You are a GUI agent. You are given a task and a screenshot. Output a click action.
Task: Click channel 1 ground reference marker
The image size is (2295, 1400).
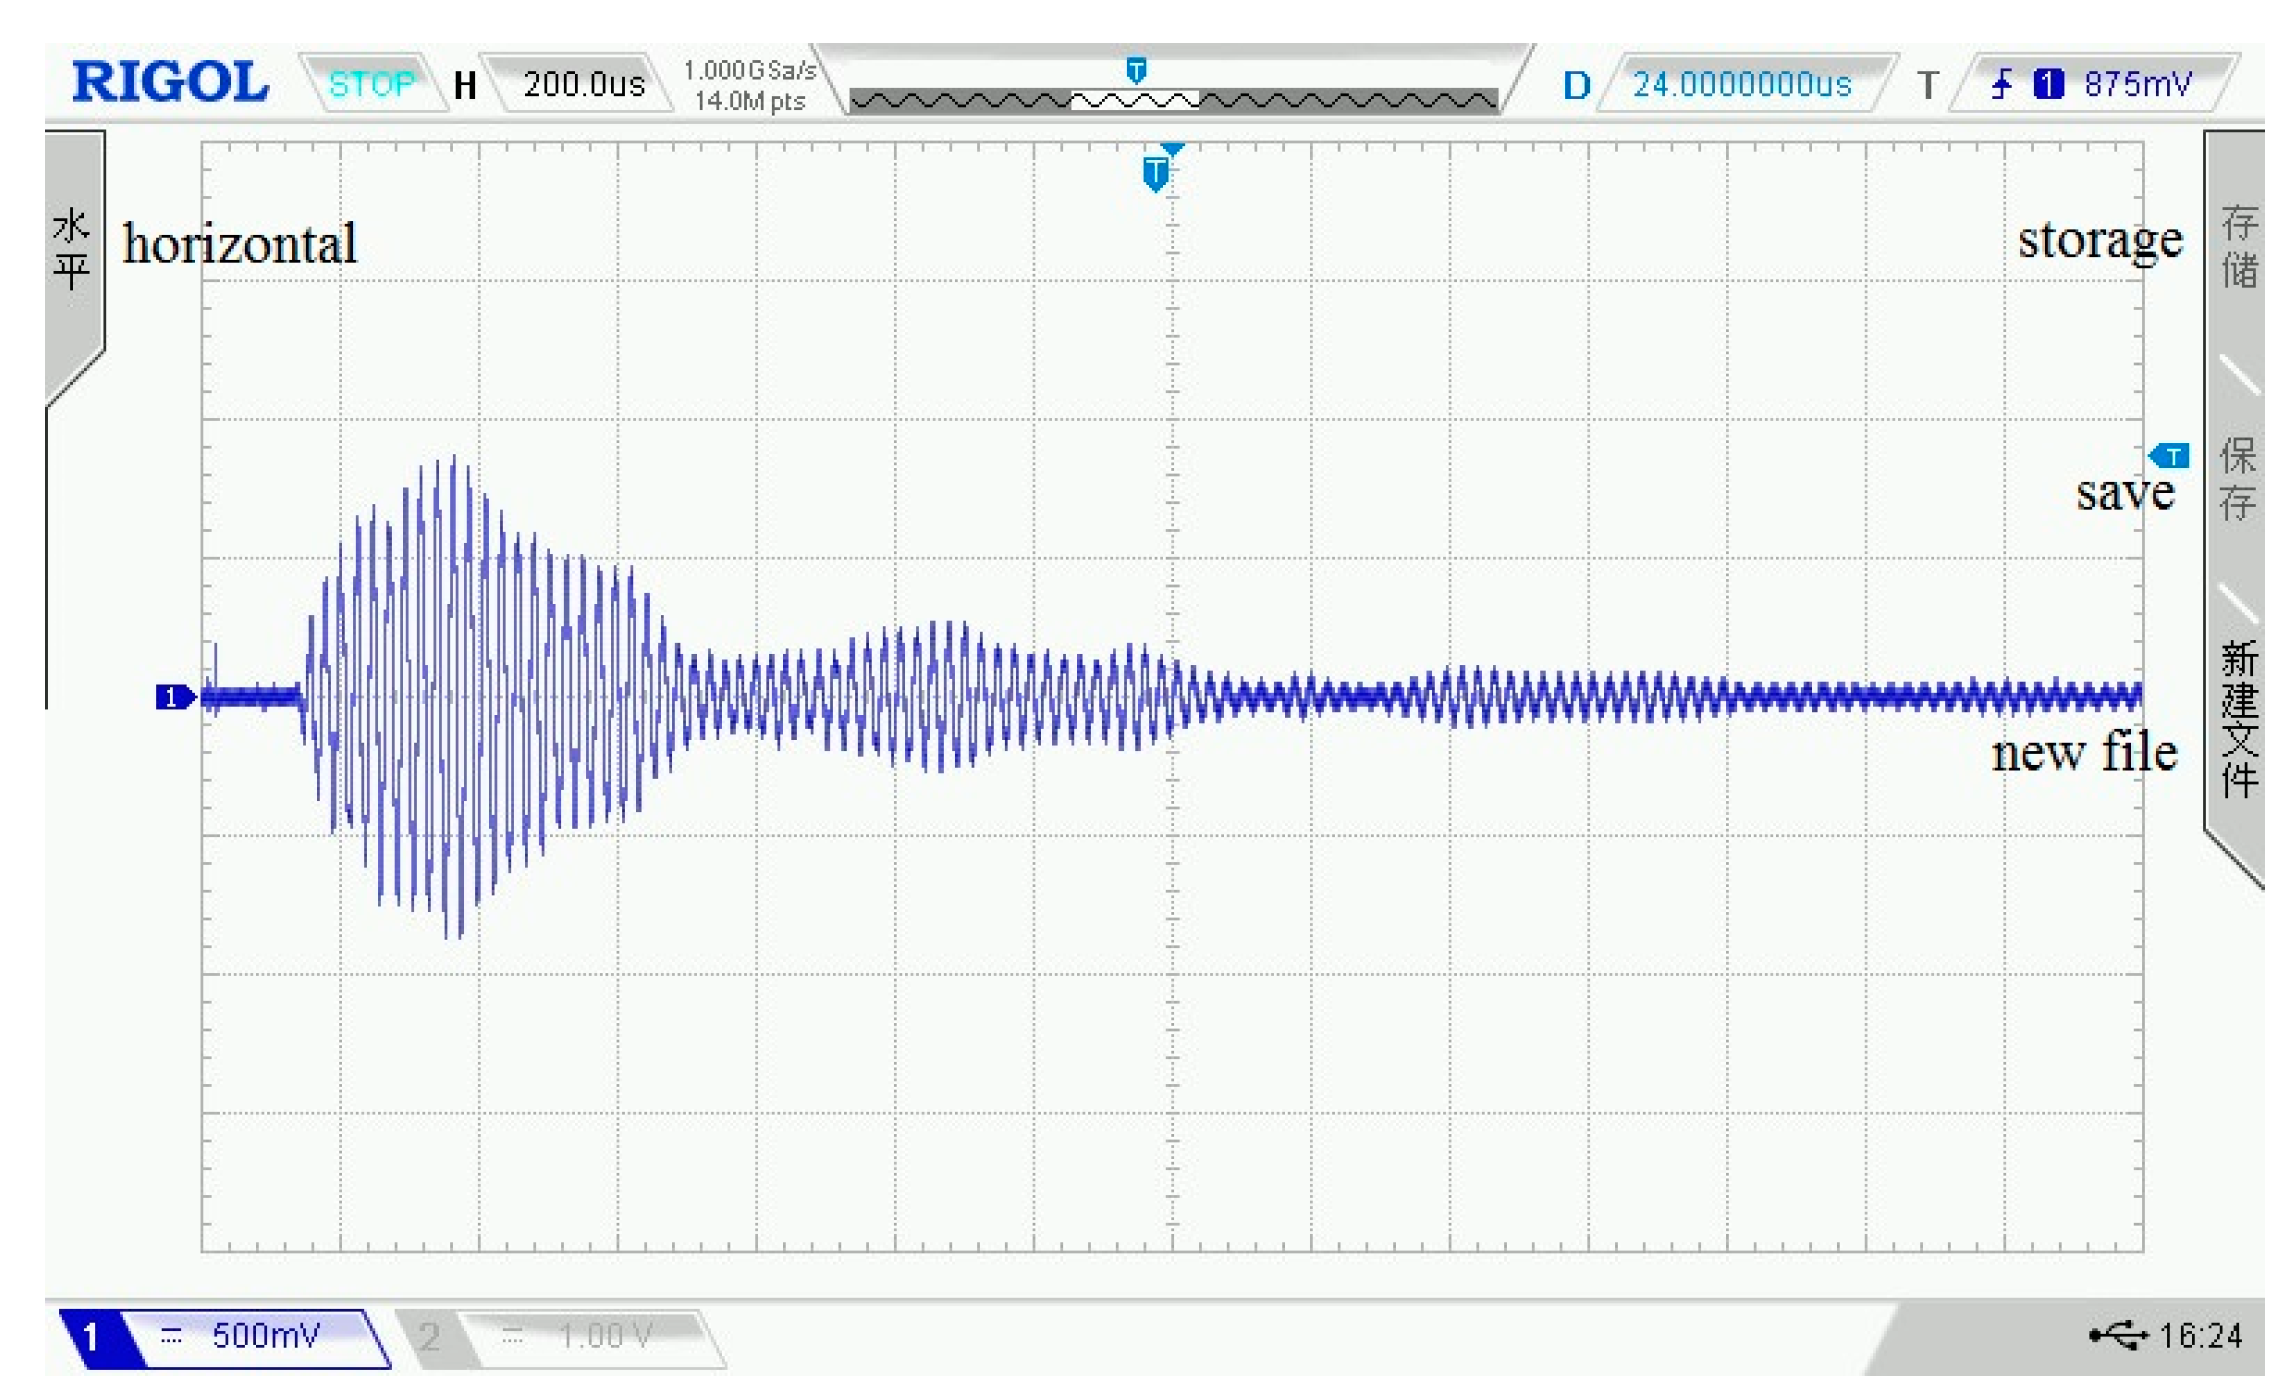[174, 697]
